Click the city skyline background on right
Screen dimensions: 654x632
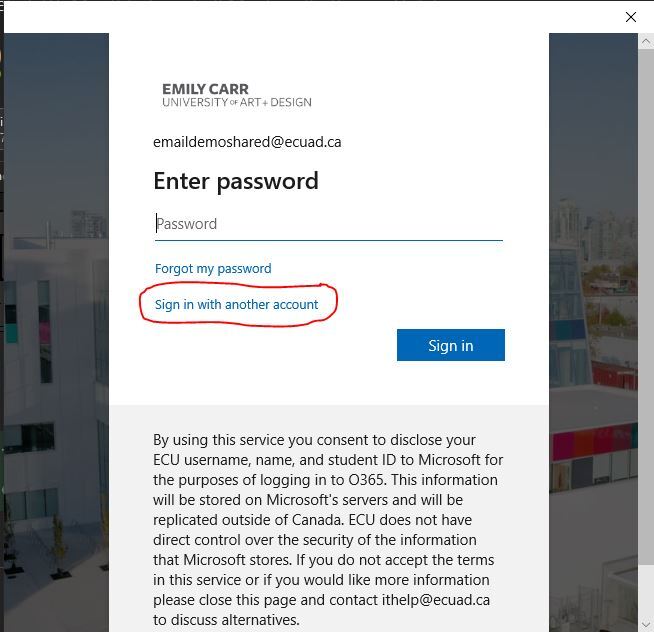[x=593, y=332]
